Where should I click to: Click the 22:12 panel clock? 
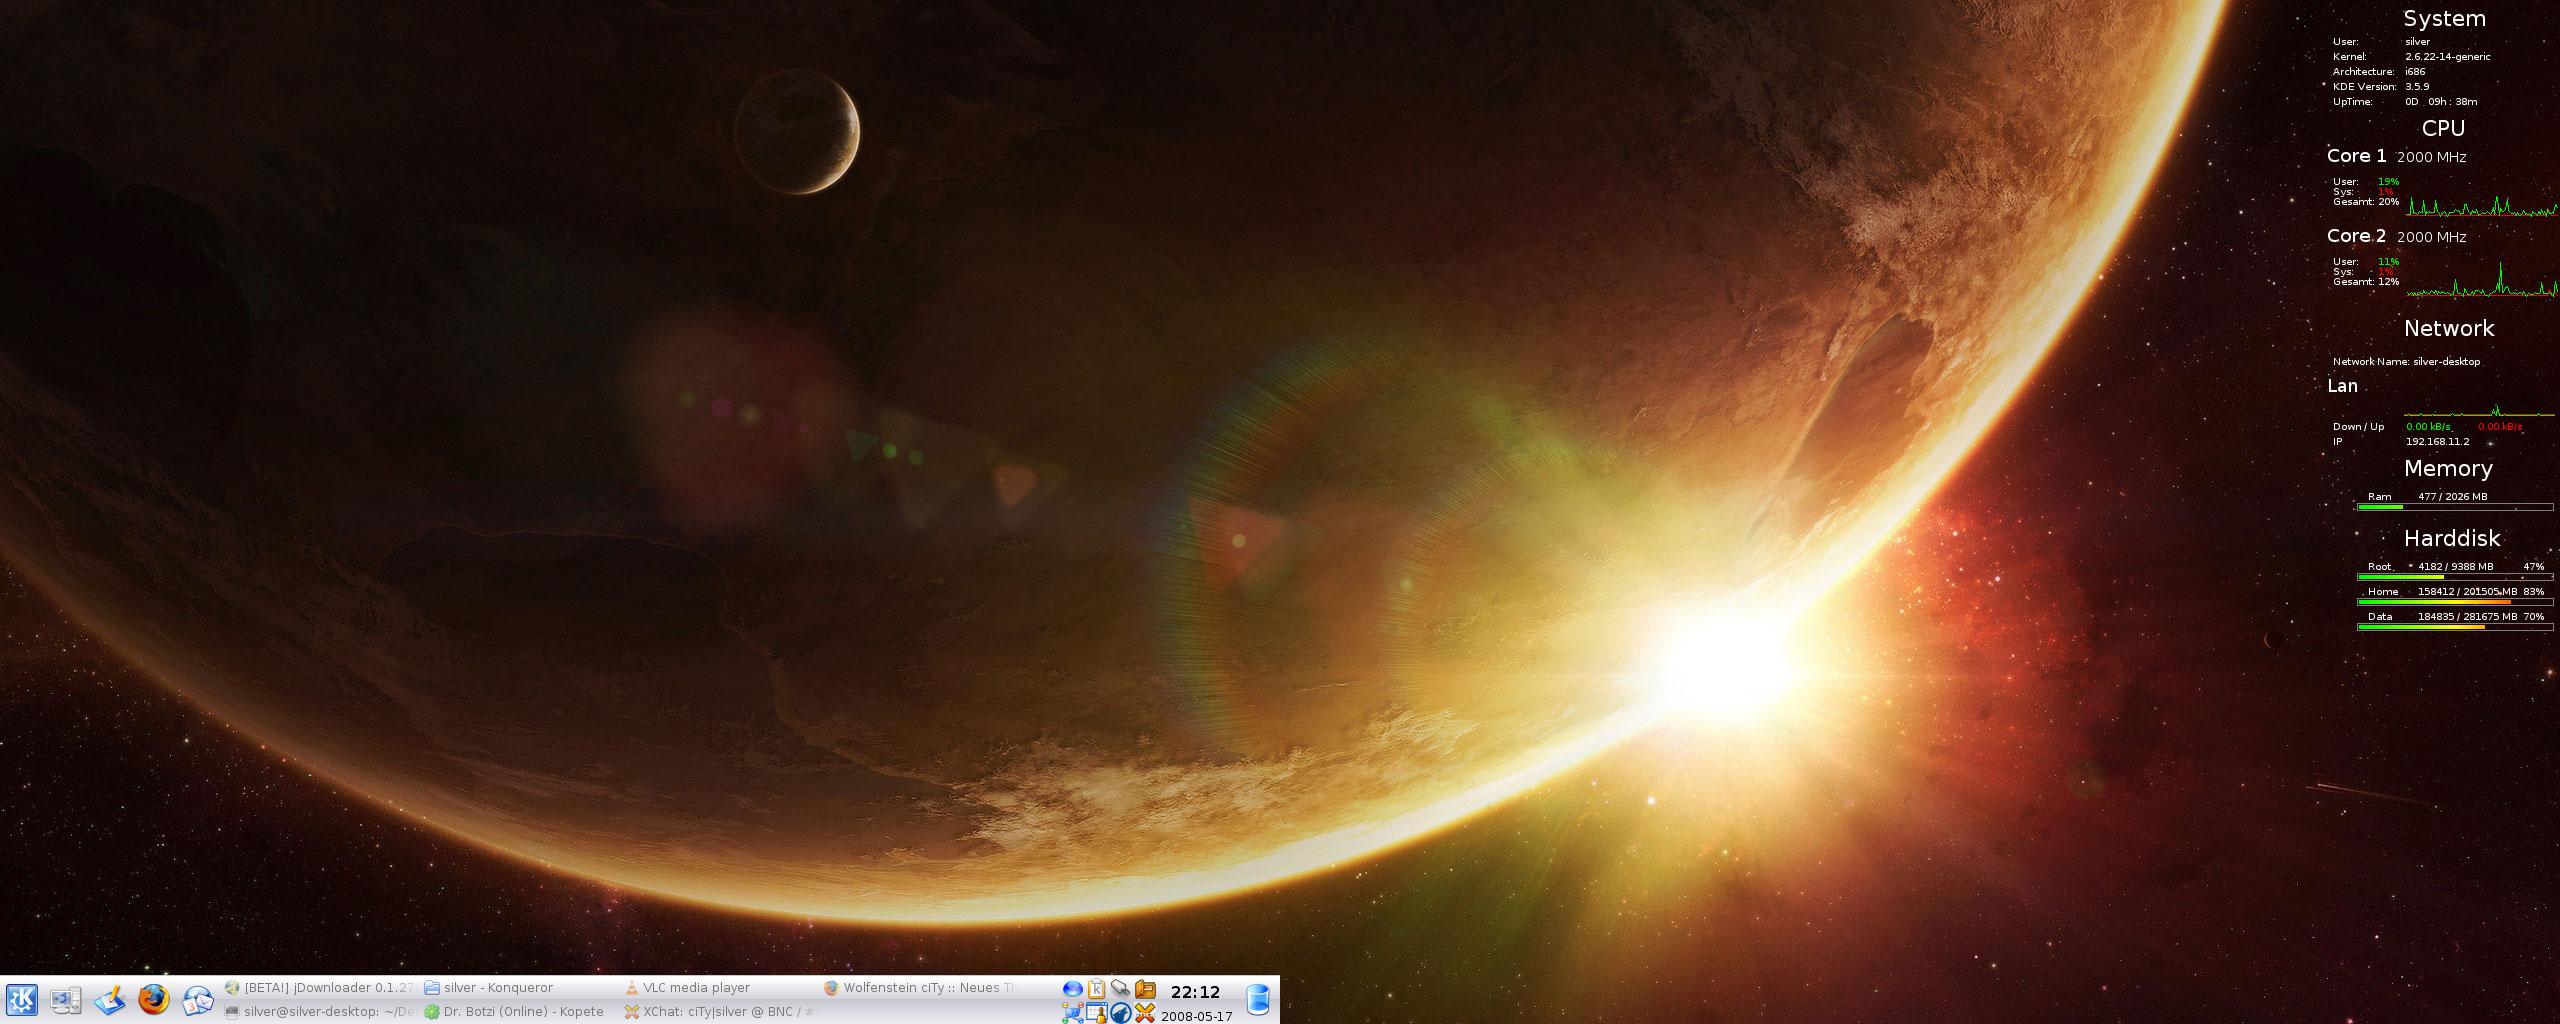pos(1195,992)
